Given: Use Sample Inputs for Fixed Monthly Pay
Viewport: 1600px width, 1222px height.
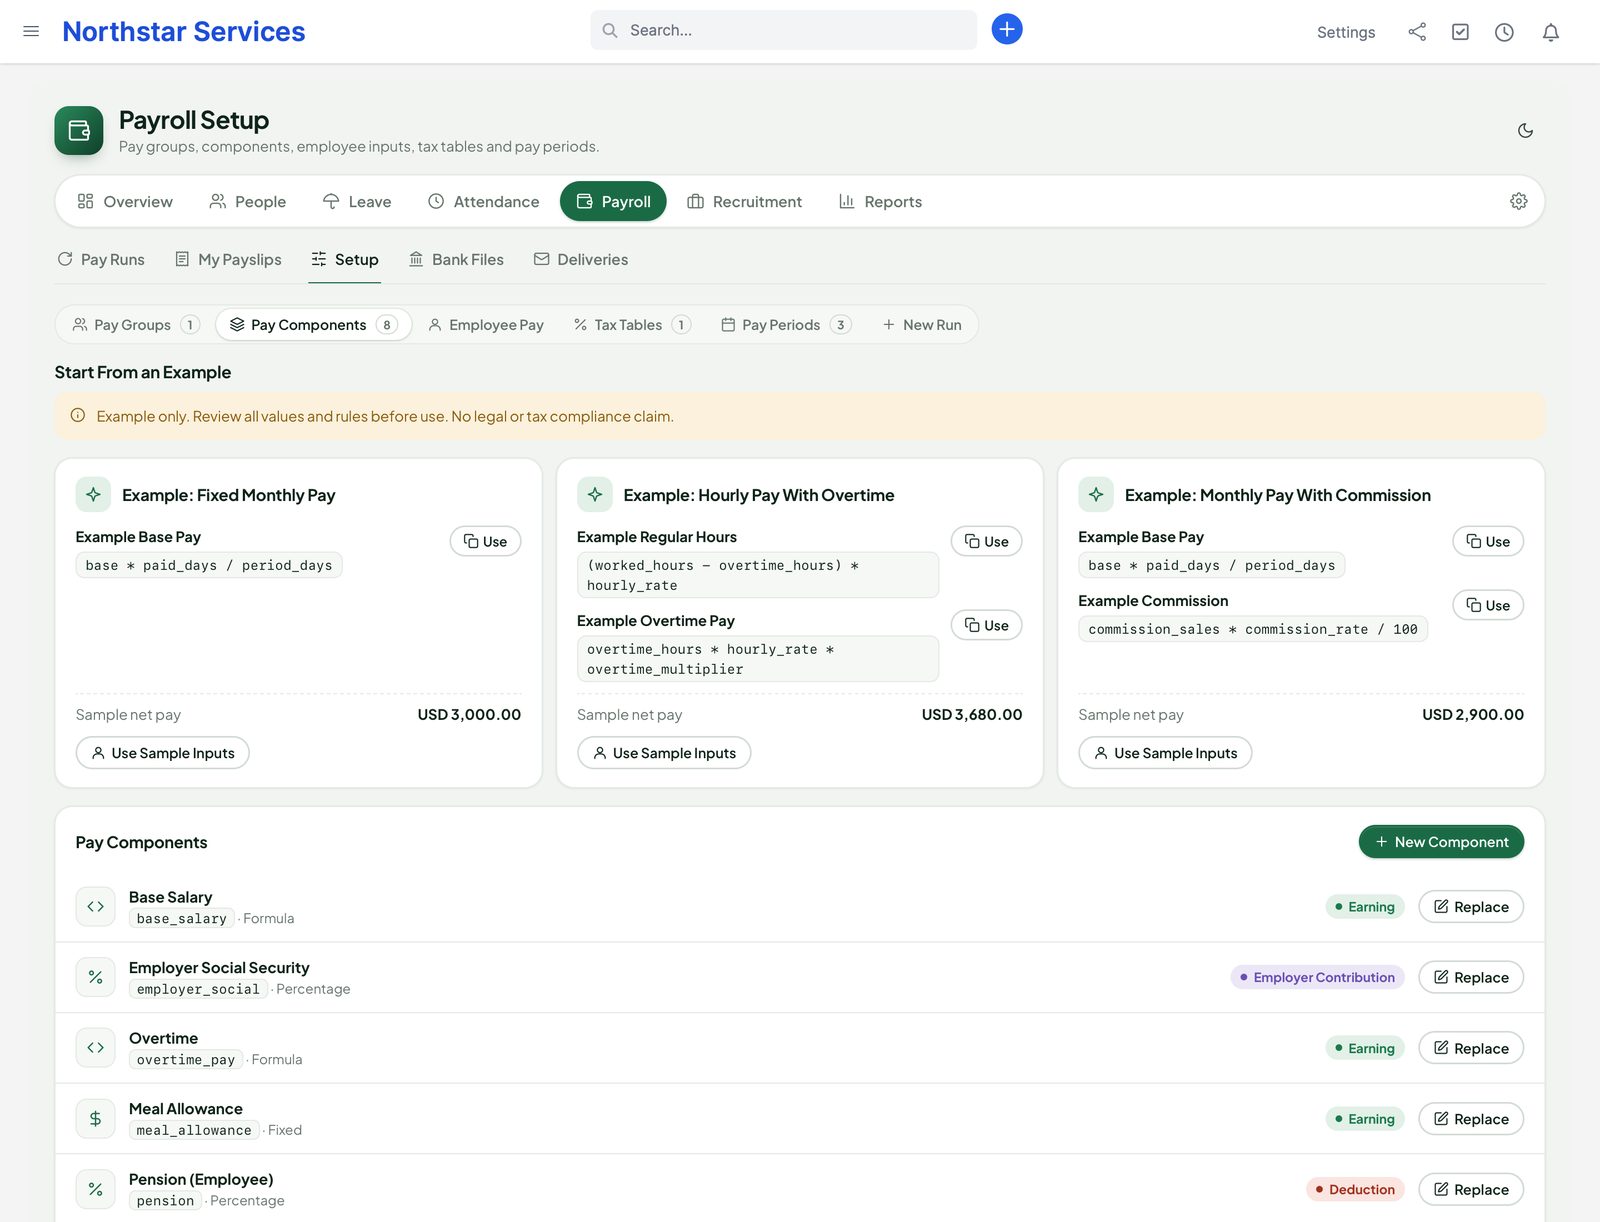Looking at the screenshot, I should tap(163, 753).
